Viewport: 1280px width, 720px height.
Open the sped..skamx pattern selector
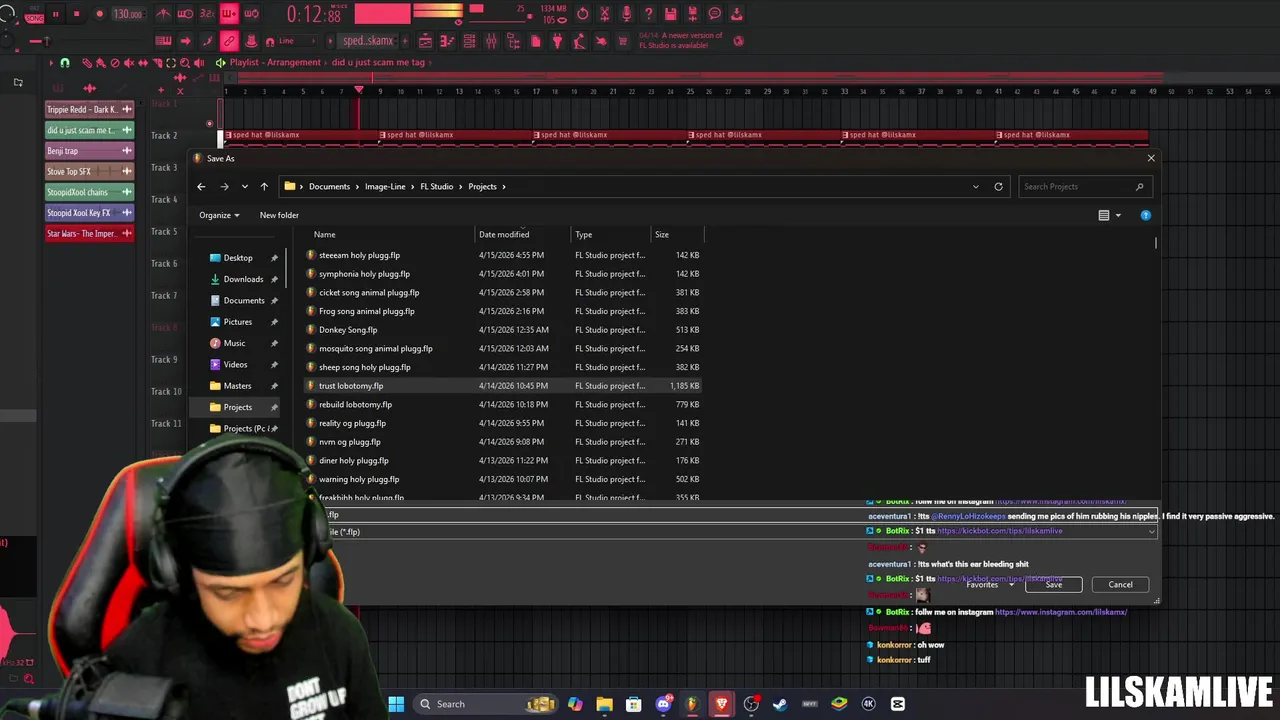coord(368,41)
